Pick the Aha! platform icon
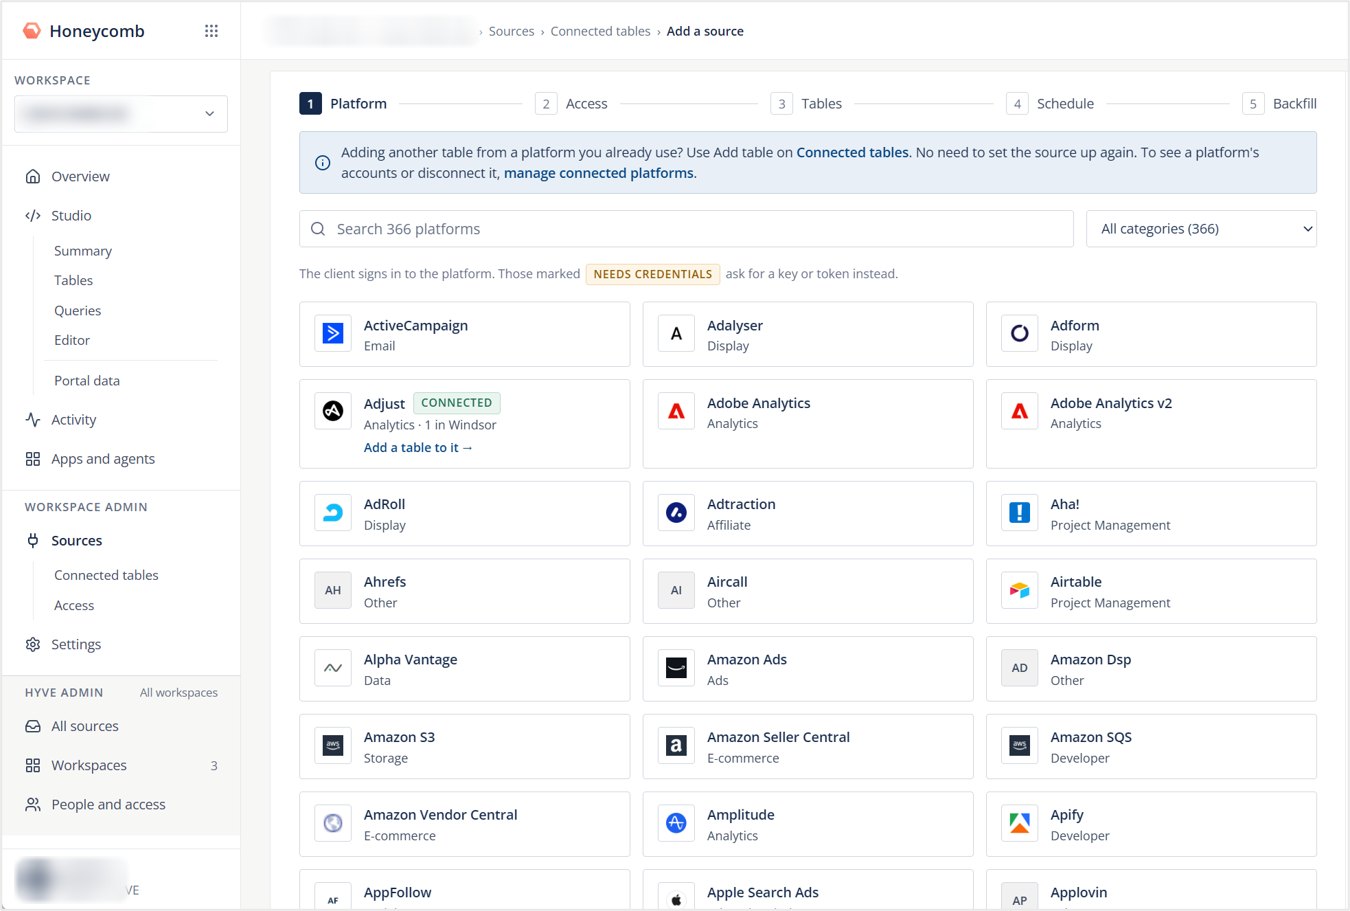The width and height of the screenshot is (1350, 911). [1019, 513]
